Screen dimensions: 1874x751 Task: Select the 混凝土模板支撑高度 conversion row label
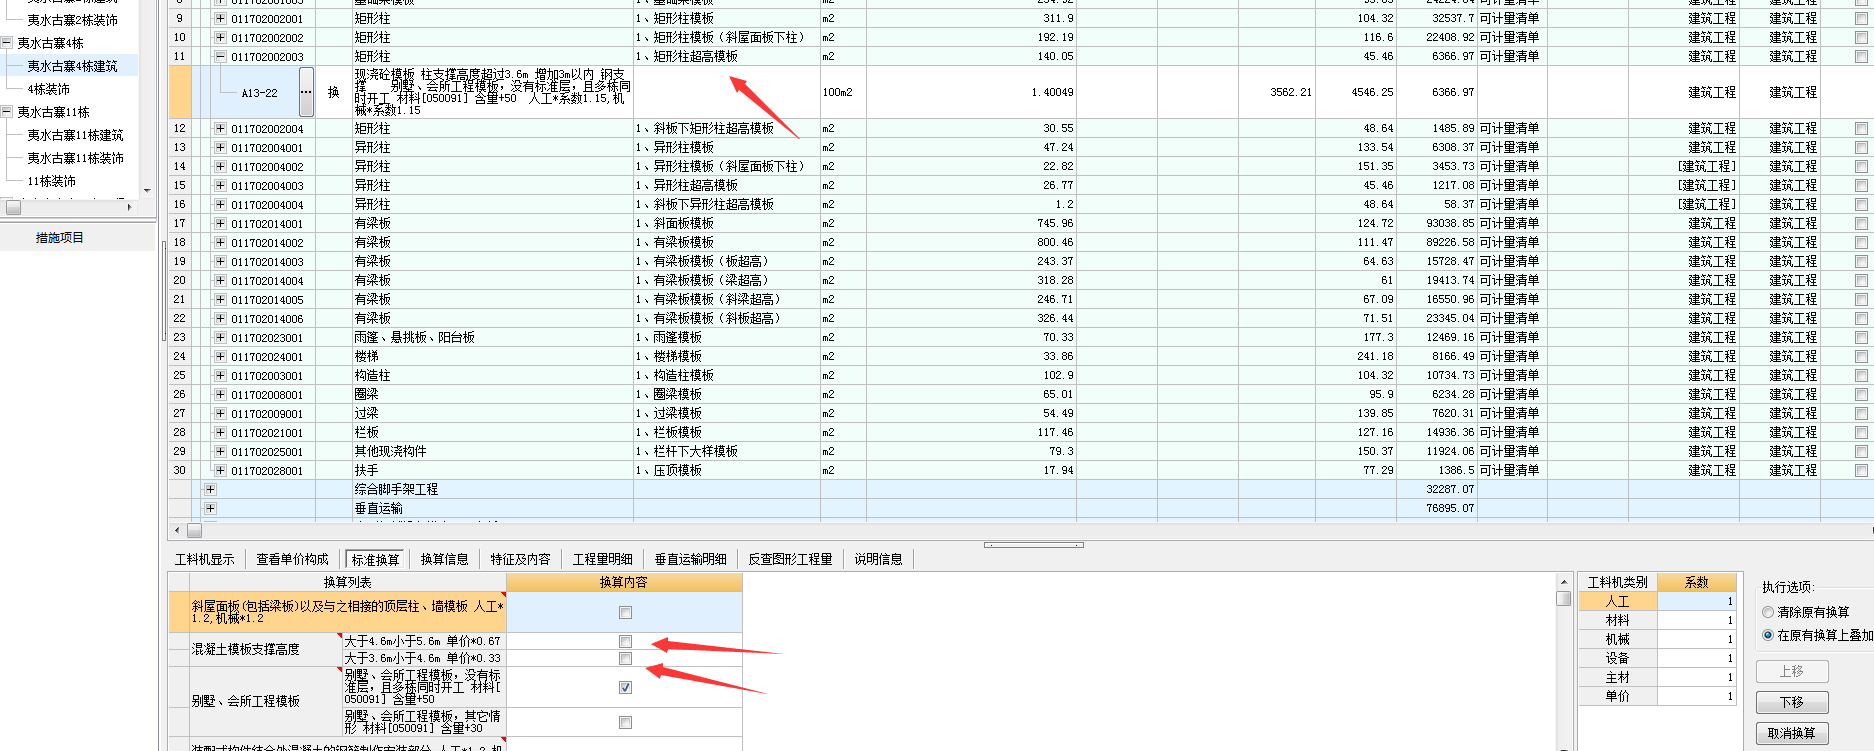coord(265,650)
